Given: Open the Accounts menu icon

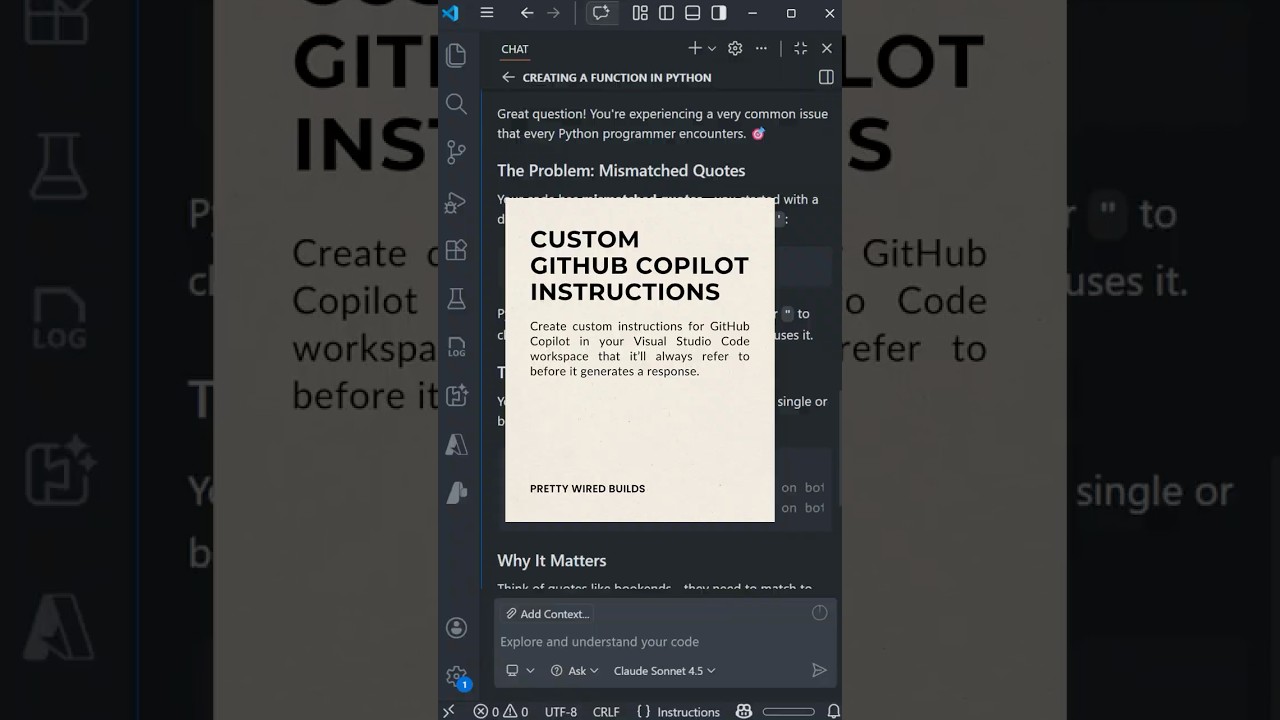Looking at the screenshot, I should coord(456,628).
